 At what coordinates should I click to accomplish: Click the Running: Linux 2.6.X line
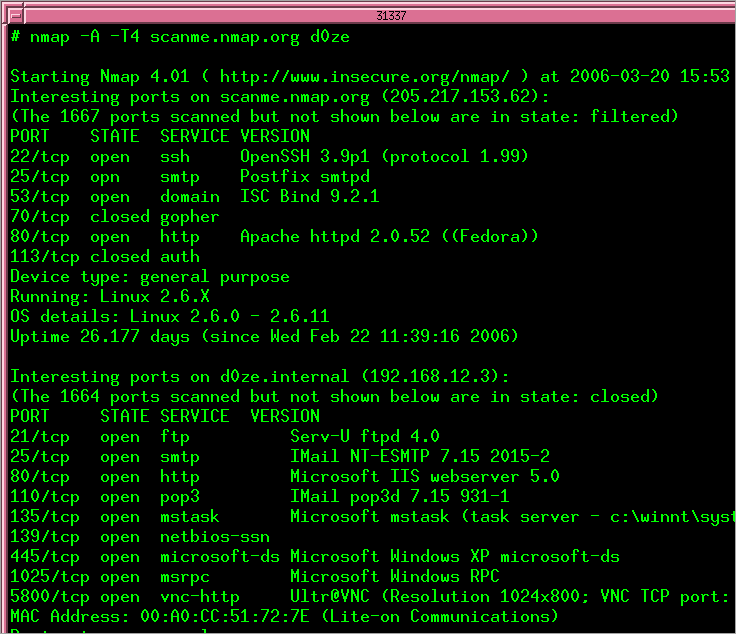(x=110, y=297)
